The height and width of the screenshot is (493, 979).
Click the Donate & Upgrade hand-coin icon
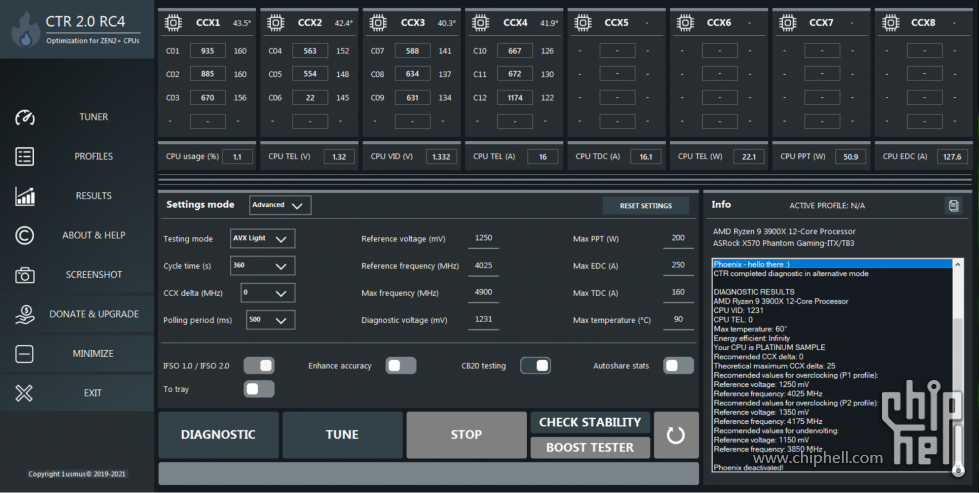click(24, 314)
